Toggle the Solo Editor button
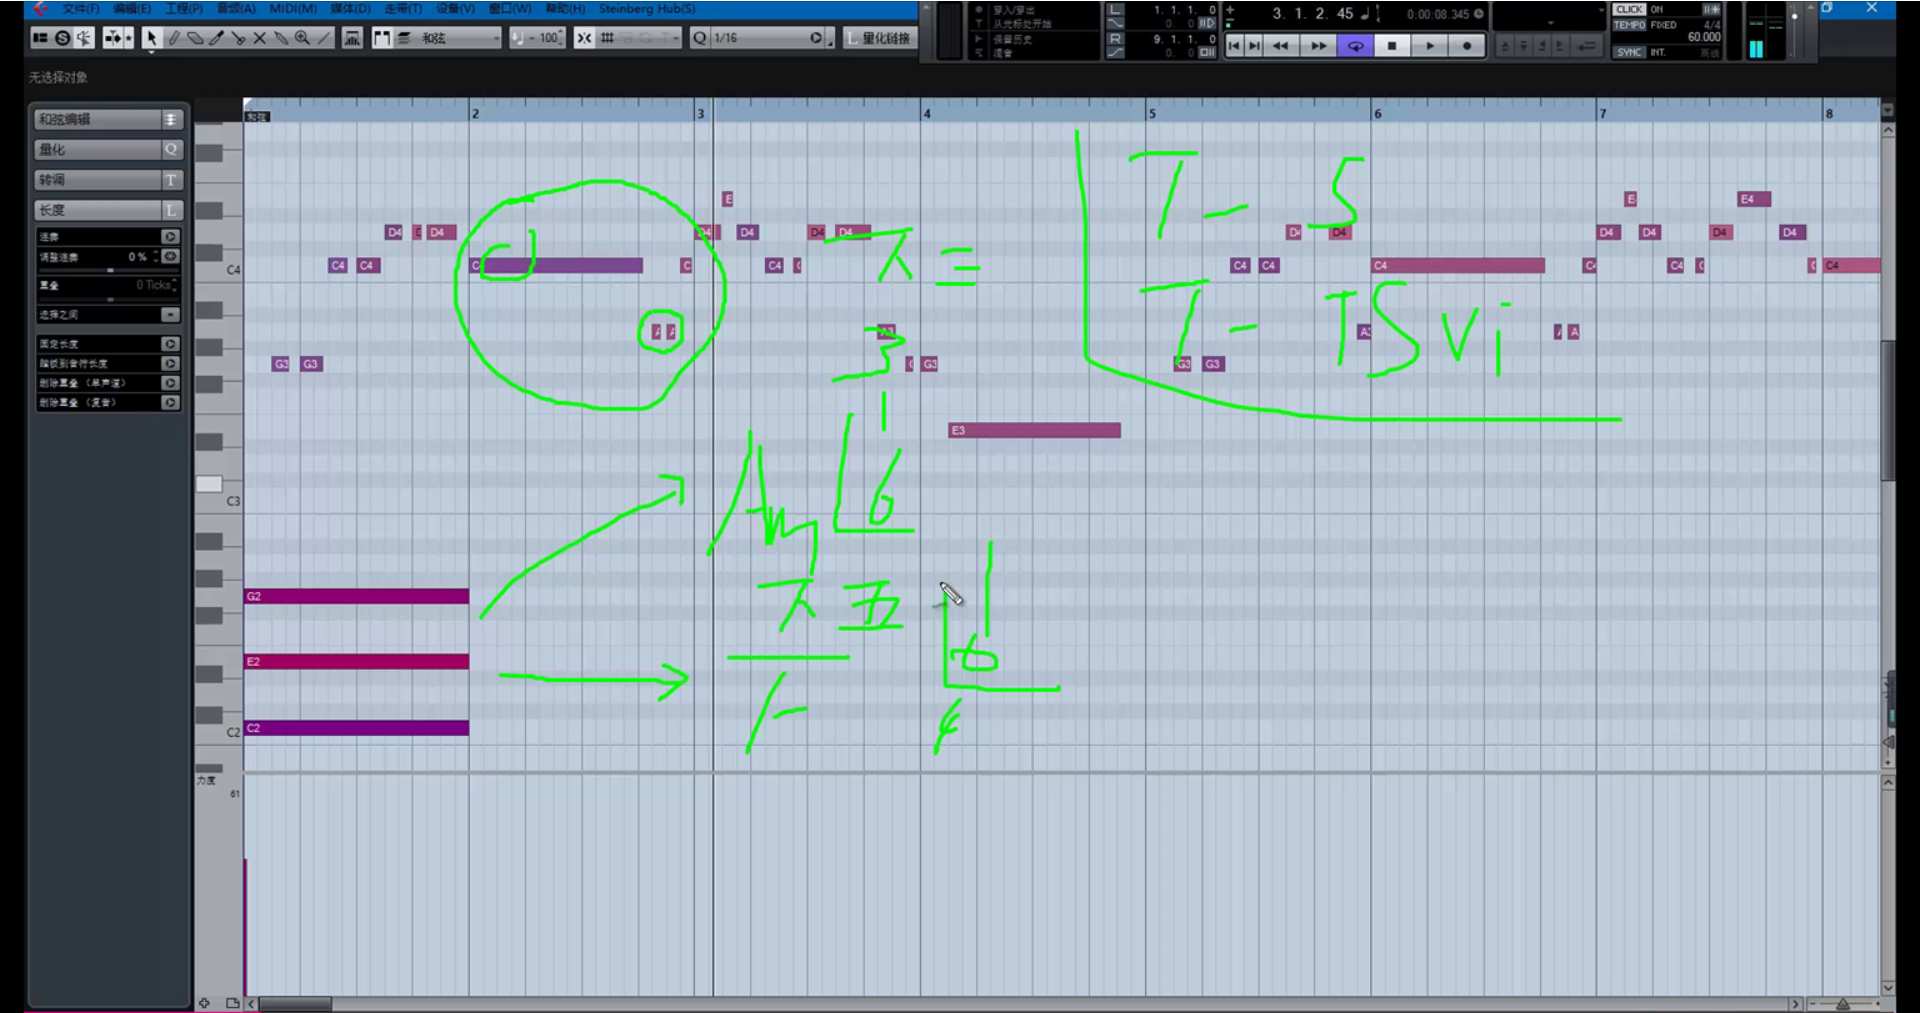 point(62,38)
